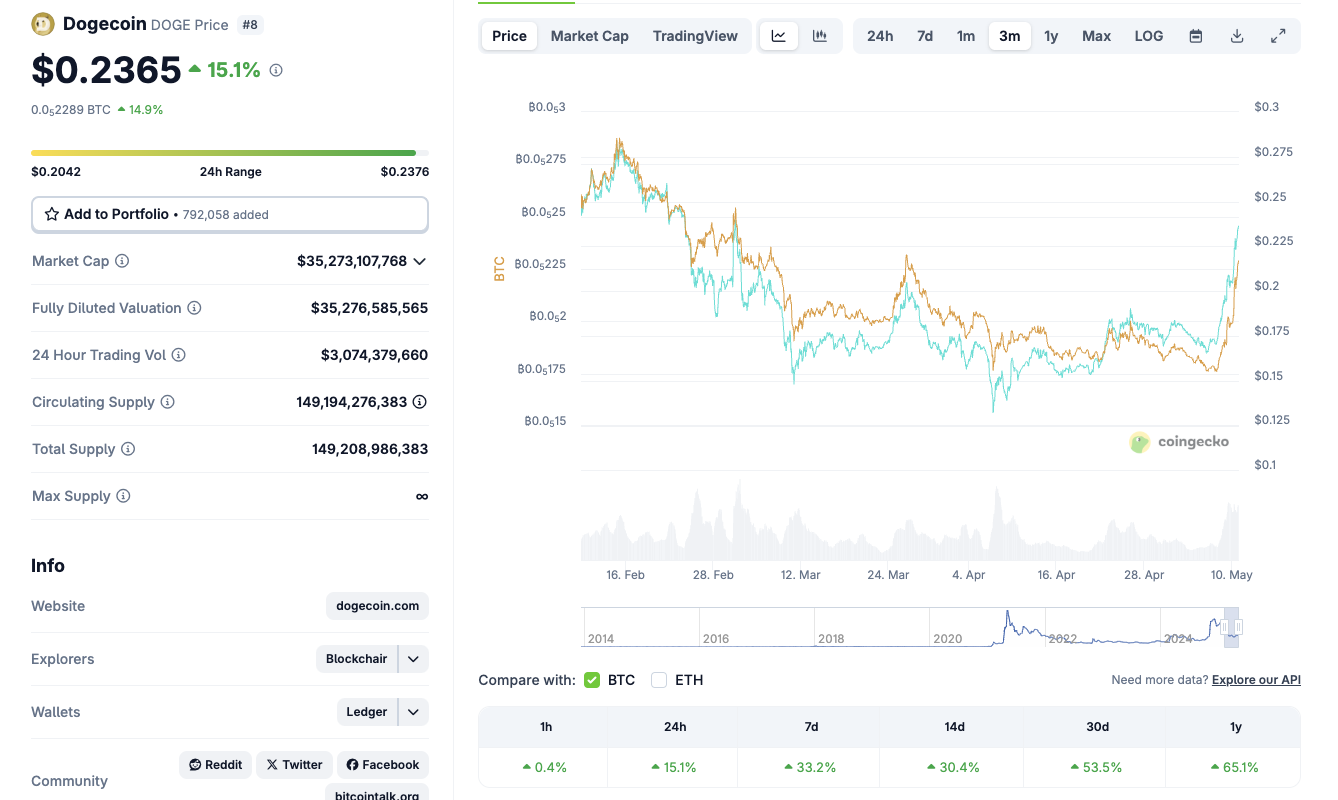Select the 1m time range
Image resolution: width=1338 pixels, height=800 pixels.
[x=966, y=36]
